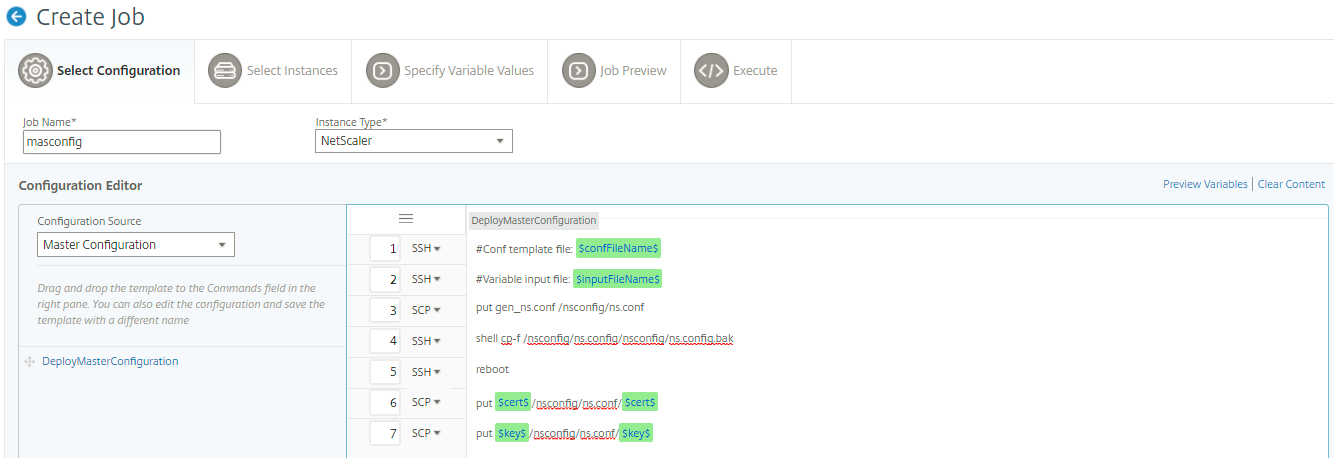Click the DeployMasterConfiguration label above the commands
Screen dimensions: 1334x458
click(x=534, y=220)
